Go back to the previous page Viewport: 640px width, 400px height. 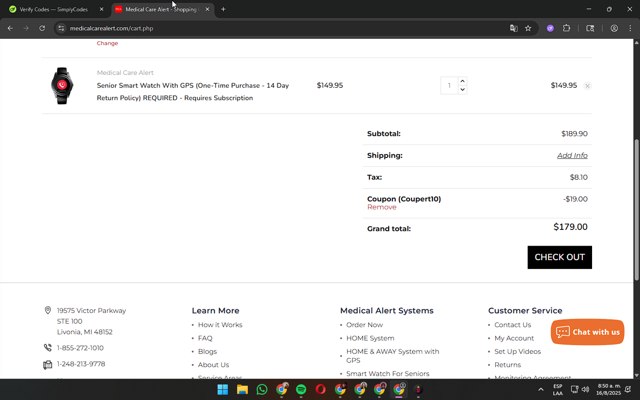point(10,28)
